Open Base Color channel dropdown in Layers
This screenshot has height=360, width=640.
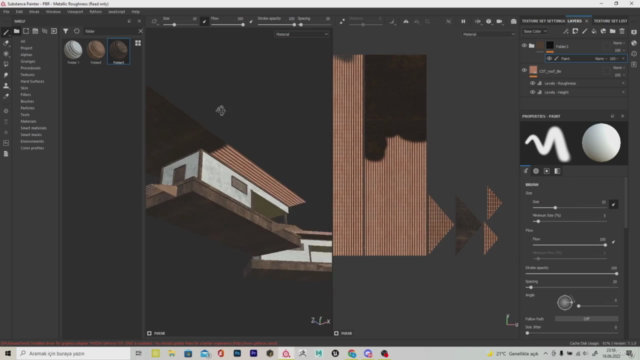535,31
